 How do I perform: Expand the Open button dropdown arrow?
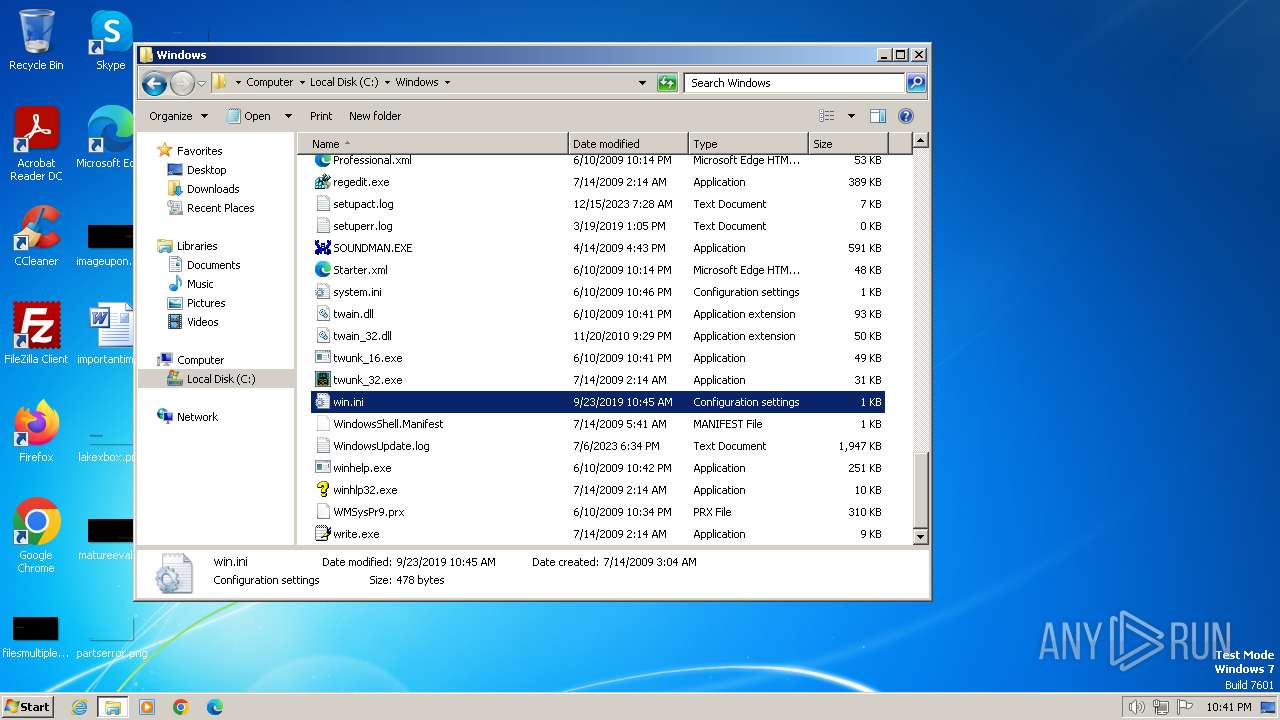[x=288, y=116]
